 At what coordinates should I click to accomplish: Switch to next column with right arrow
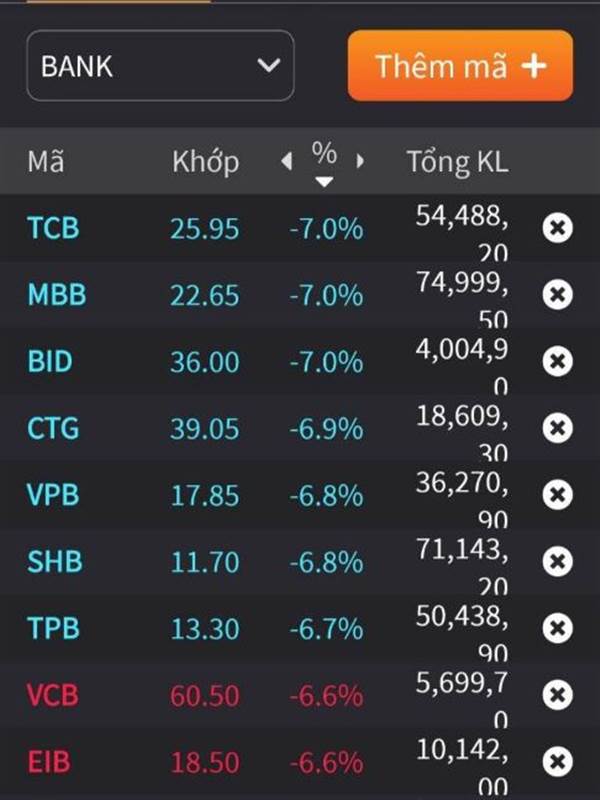click(360, 161)
